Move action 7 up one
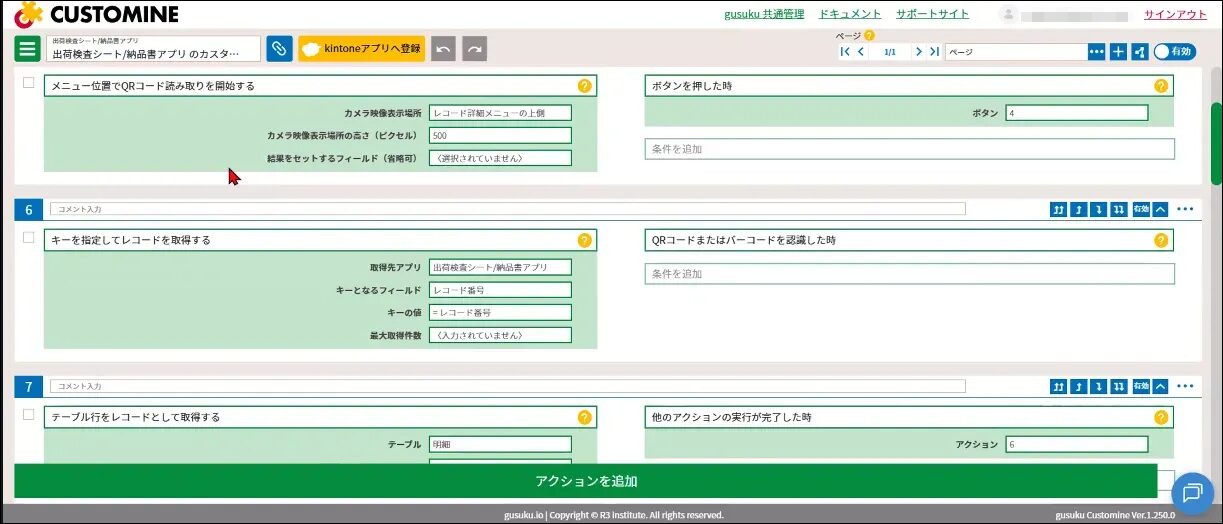 click(1079, 386)
